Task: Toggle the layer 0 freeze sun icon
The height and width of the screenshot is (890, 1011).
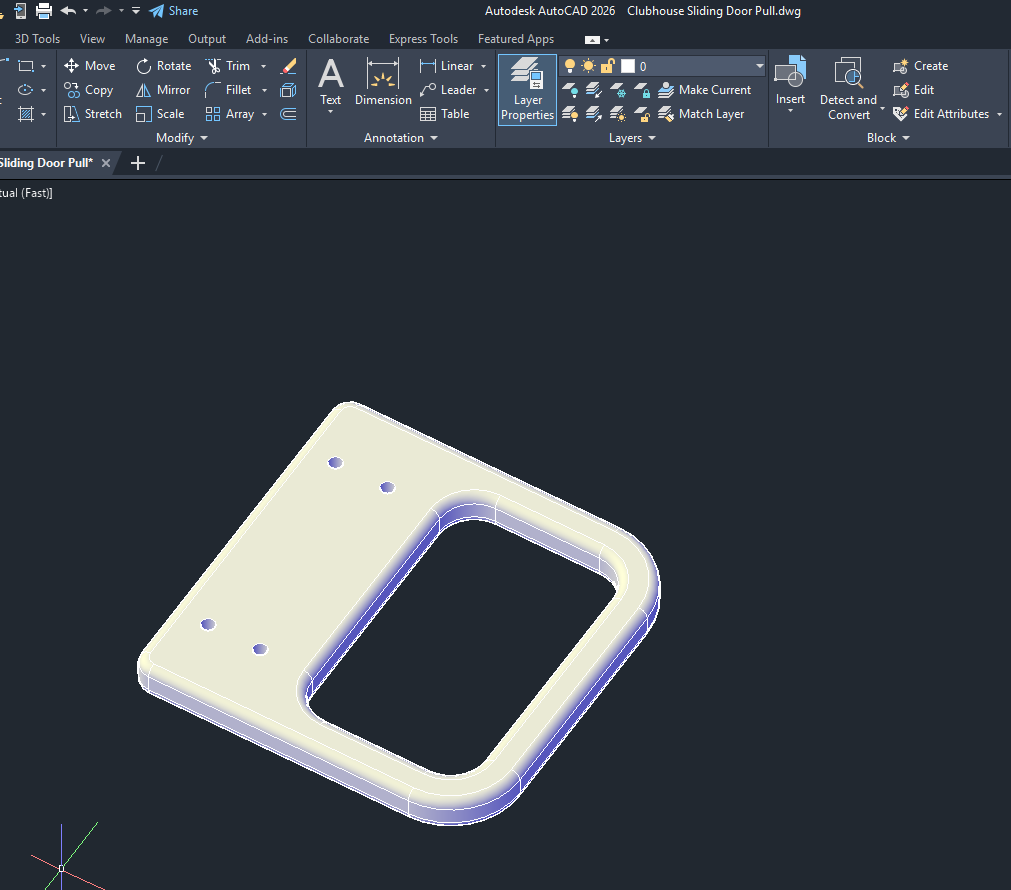Action: tap(588, 66)
